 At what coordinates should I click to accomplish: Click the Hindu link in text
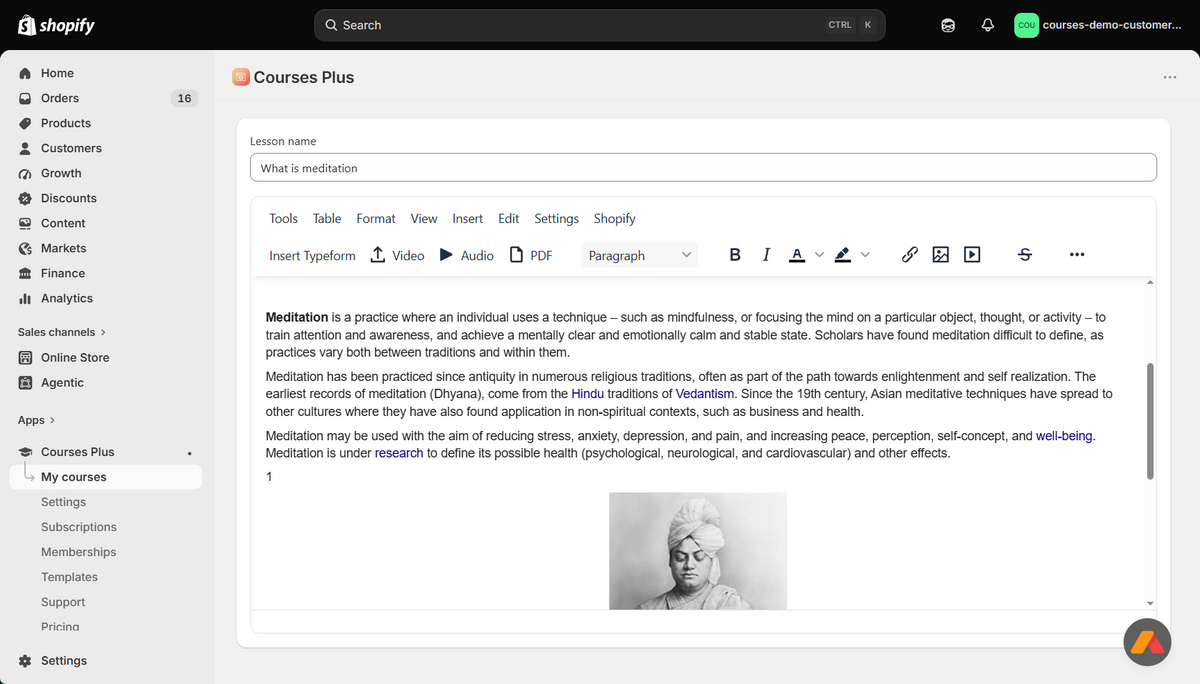[588, 394]
